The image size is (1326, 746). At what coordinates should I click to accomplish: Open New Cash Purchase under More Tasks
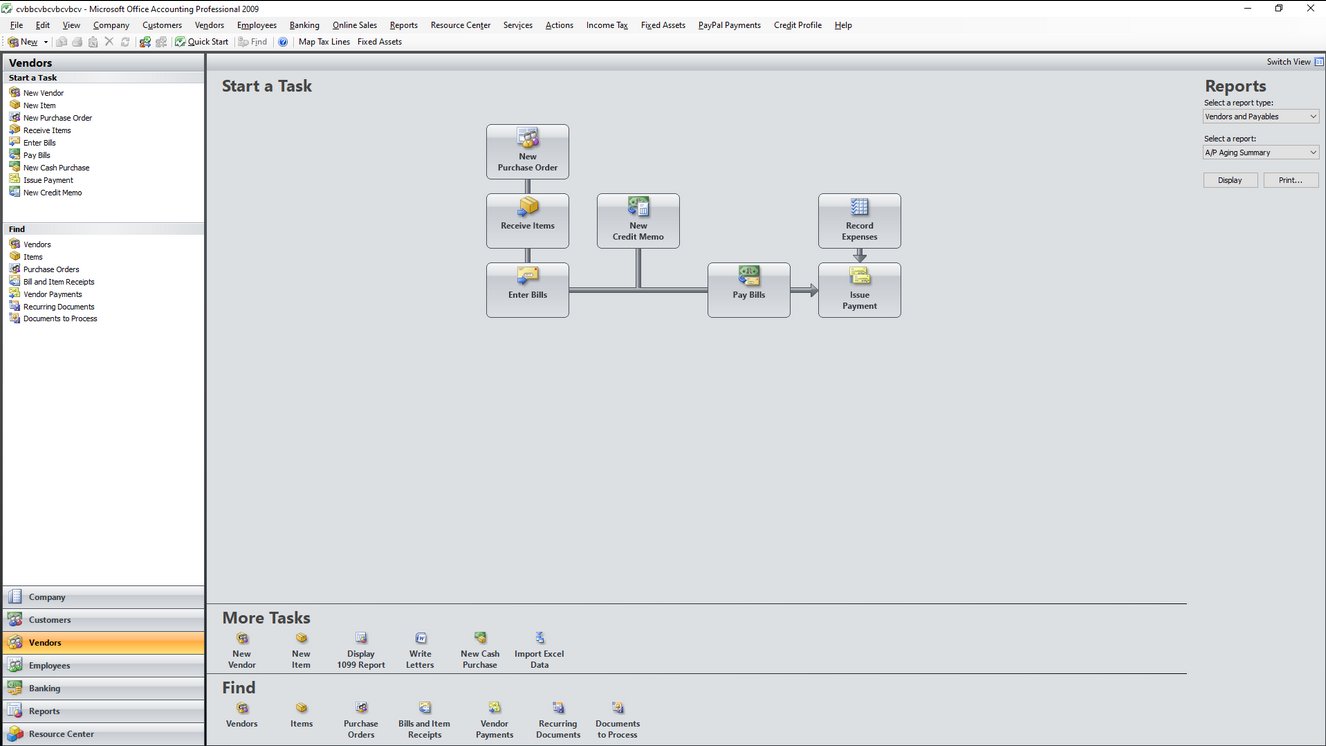click(x=480, y=650)
